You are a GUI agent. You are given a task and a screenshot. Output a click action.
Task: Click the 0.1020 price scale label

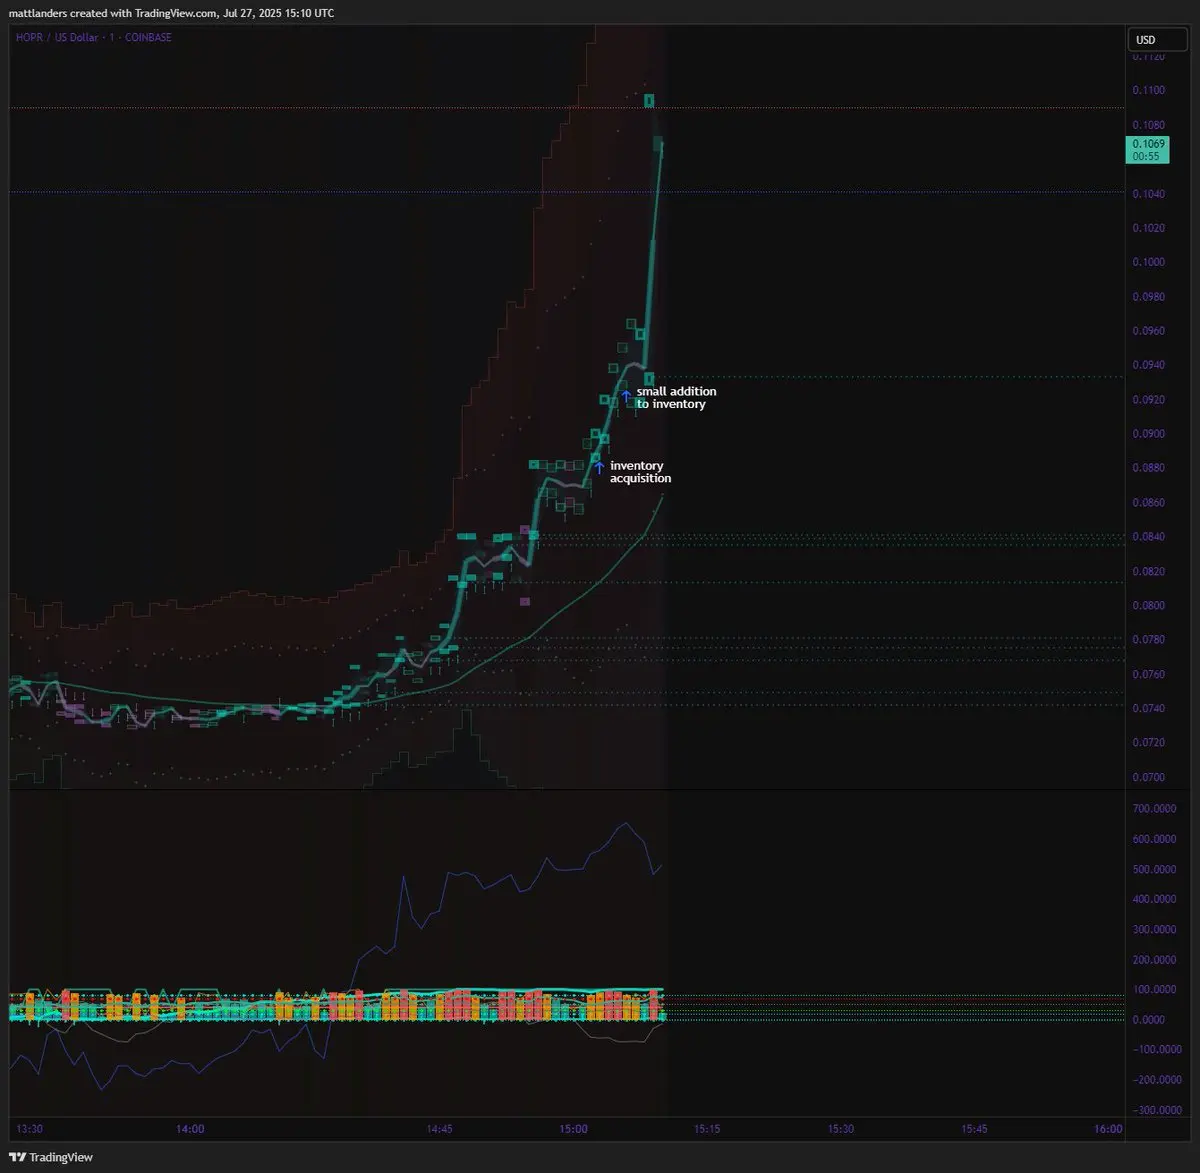coord(1148,228)
